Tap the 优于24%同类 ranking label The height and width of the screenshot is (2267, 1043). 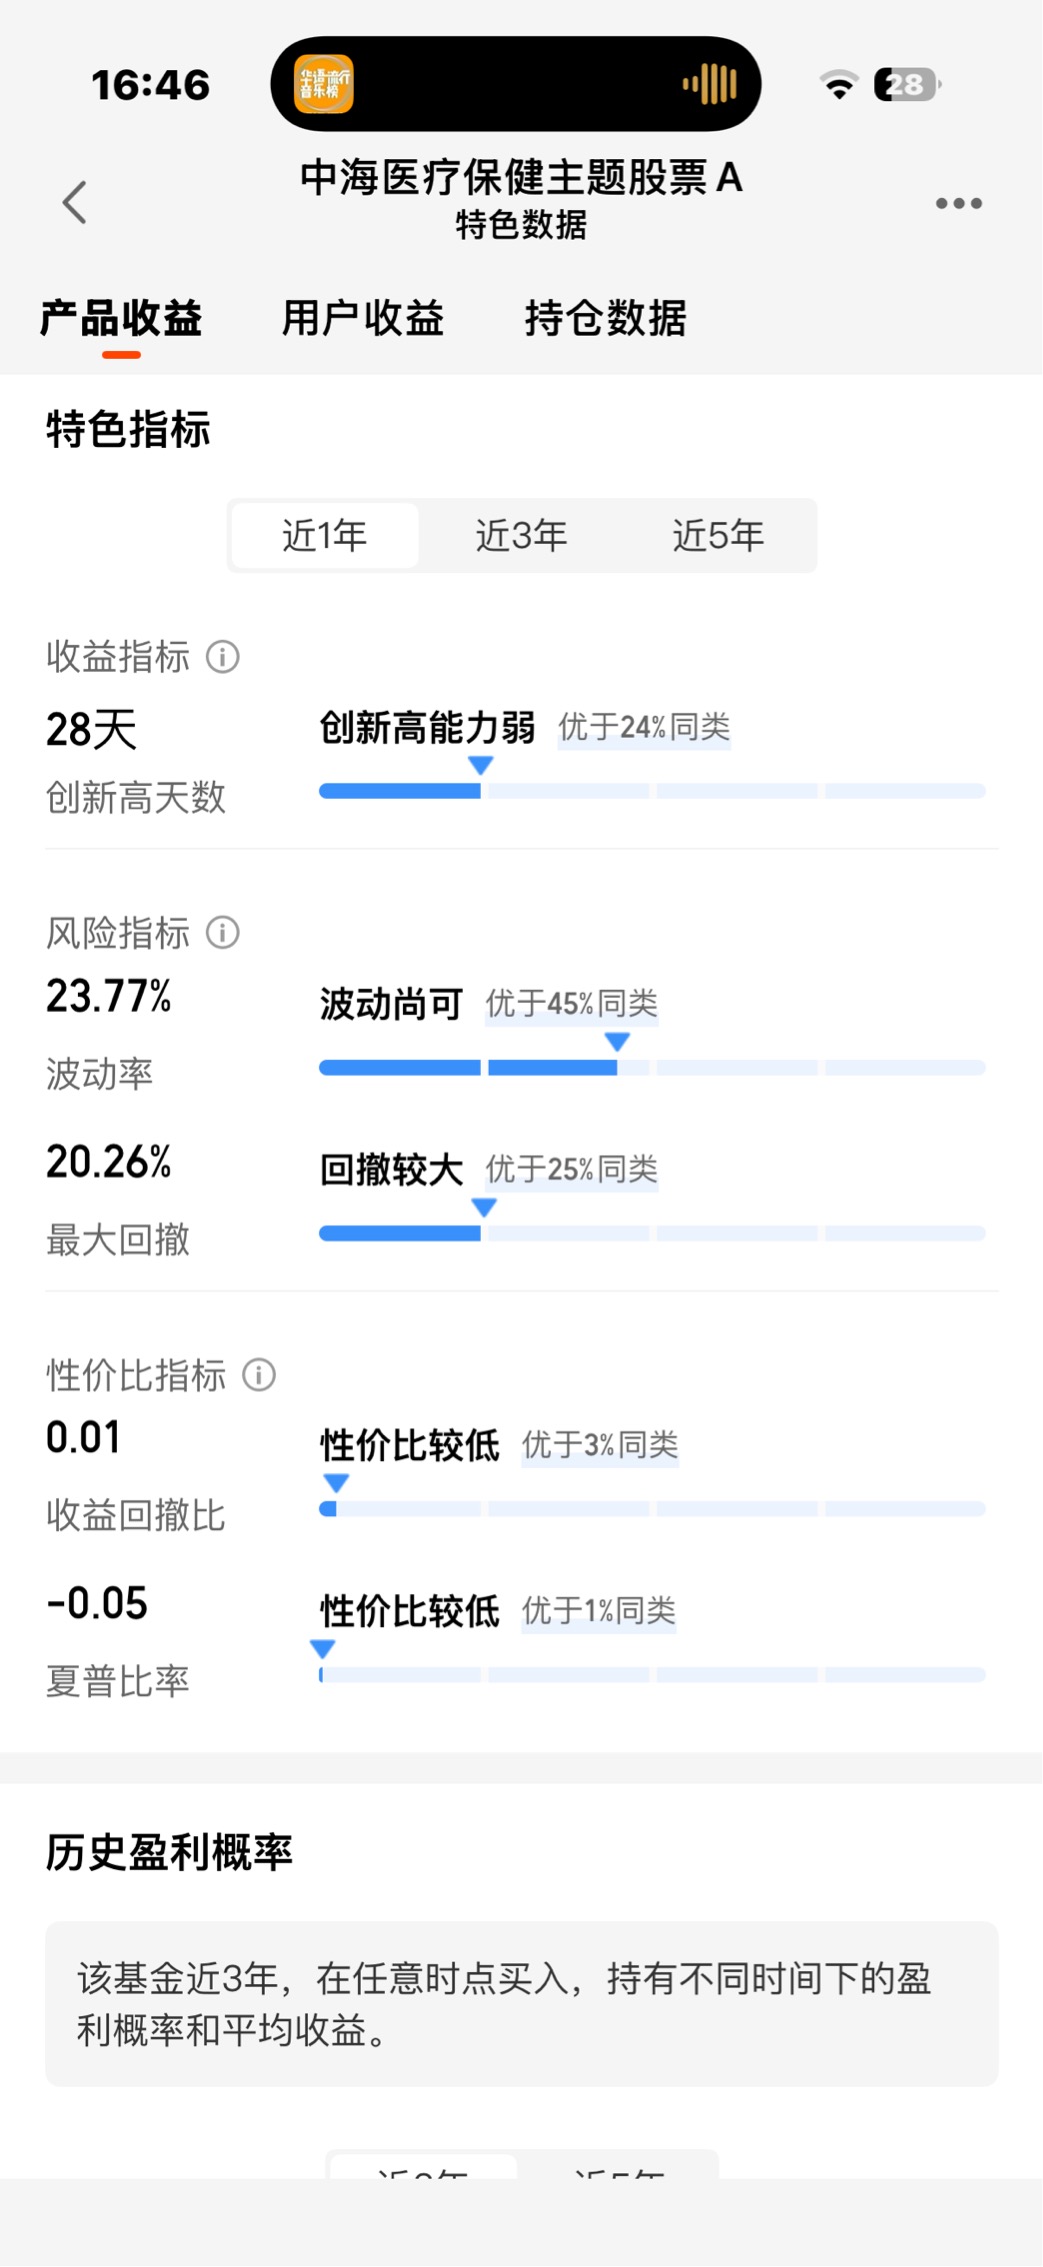tap(644, 727)
